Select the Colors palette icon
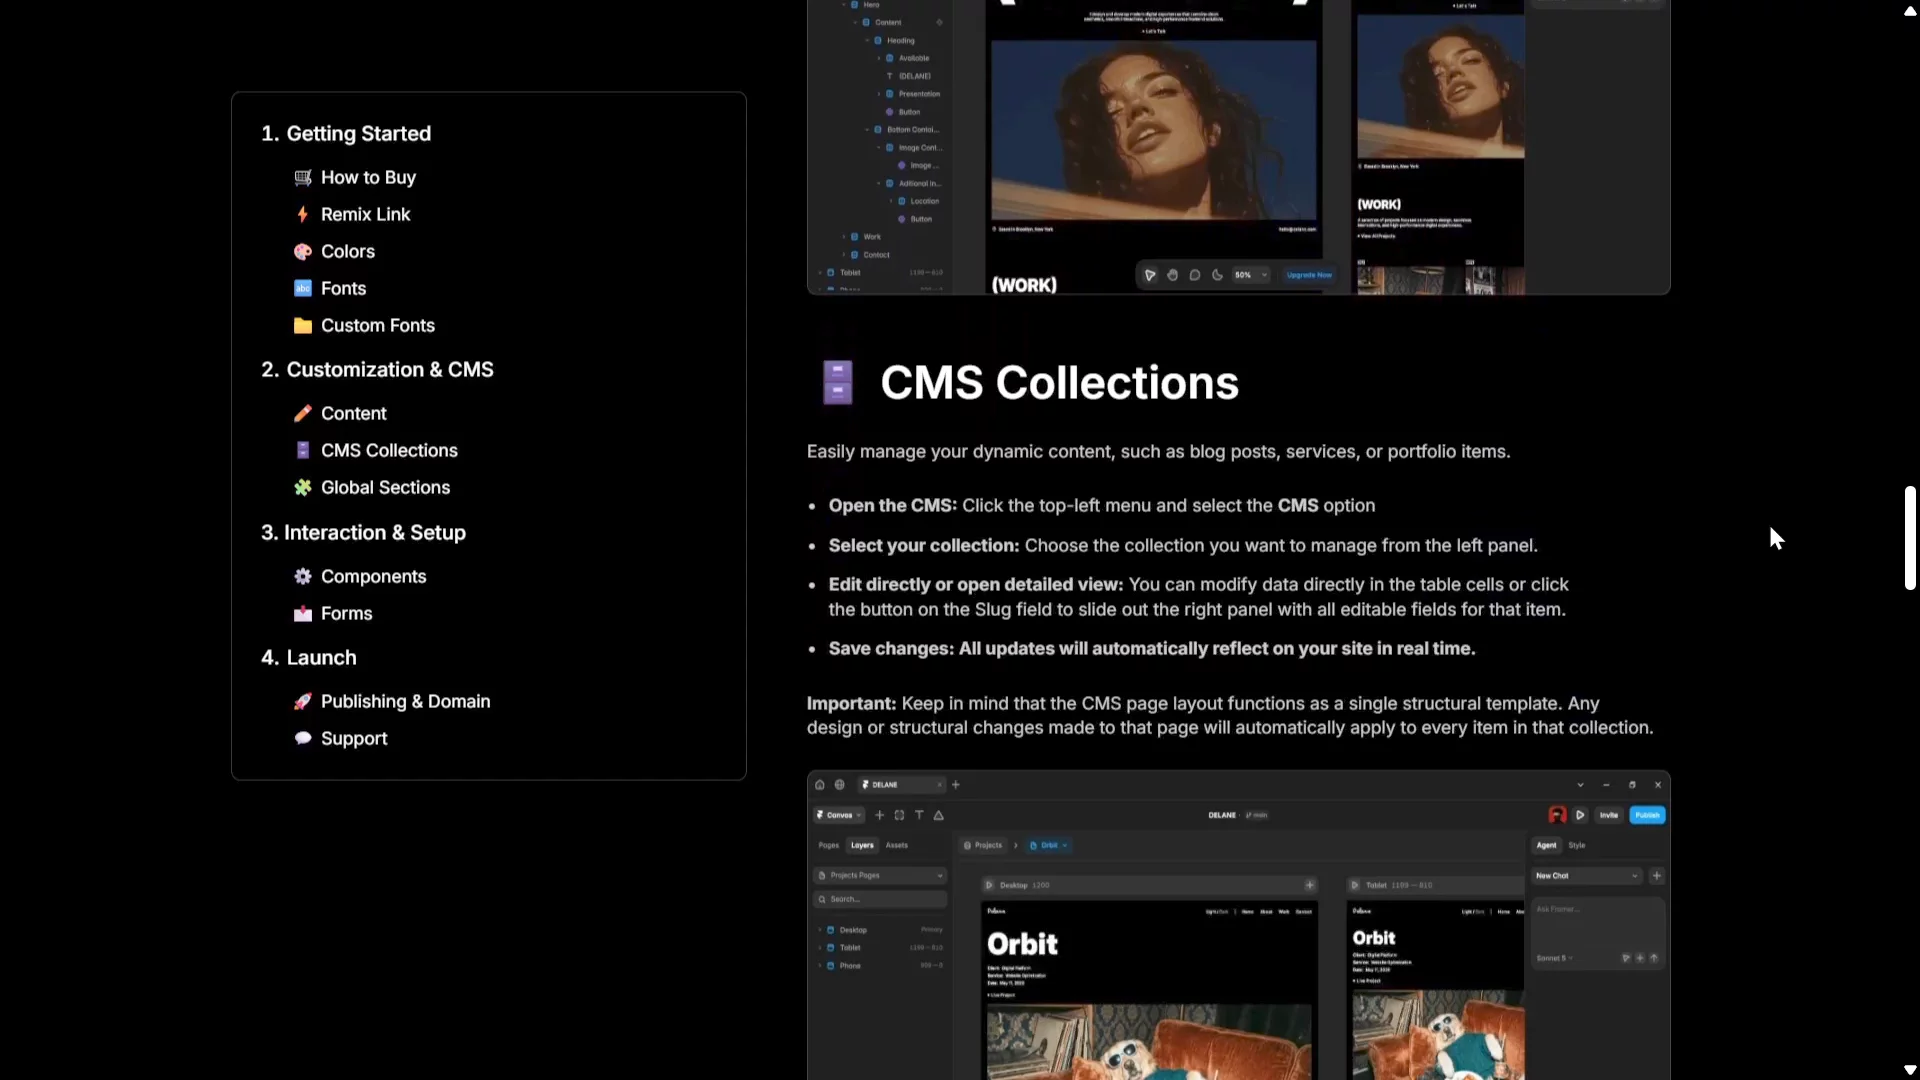The width and height of the screenshot is (1920, 1080). click(303, 252)
